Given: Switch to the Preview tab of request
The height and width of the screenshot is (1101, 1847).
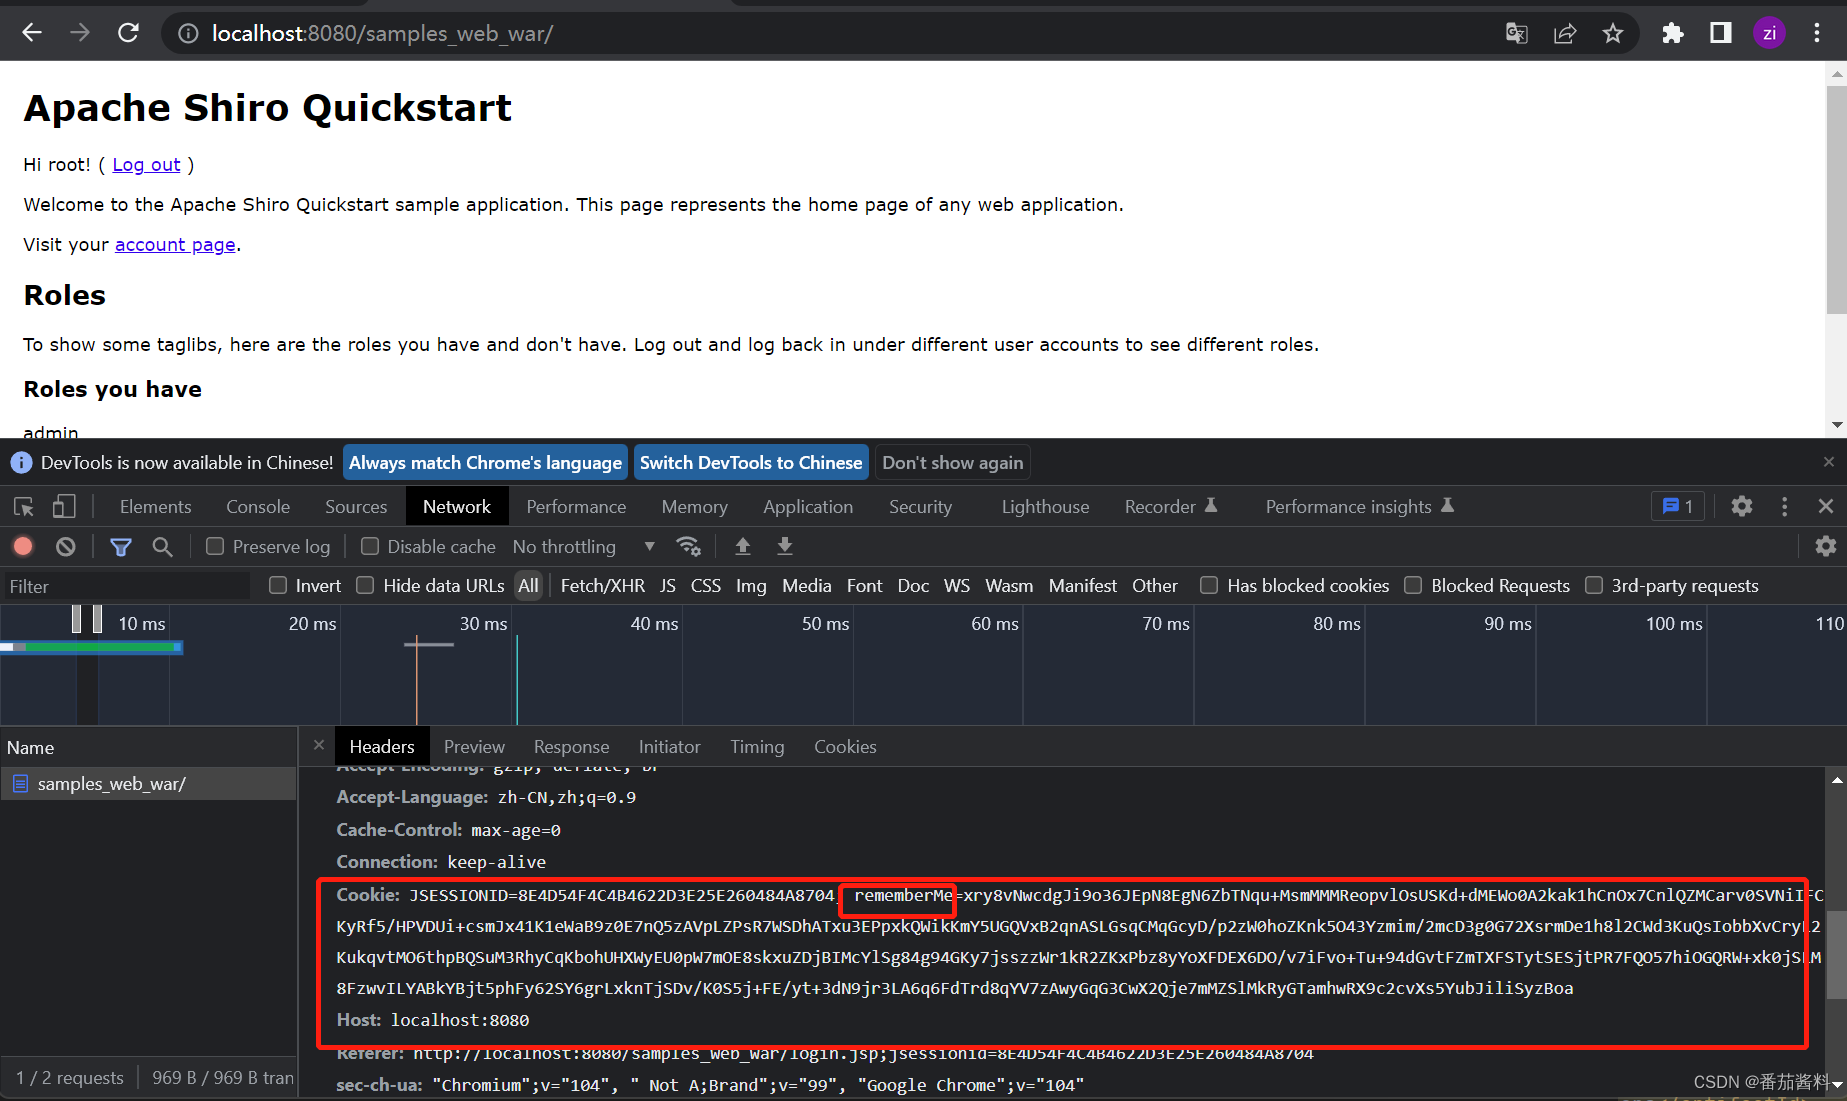Looking at the screenshot, I should (x=474, y=747).
